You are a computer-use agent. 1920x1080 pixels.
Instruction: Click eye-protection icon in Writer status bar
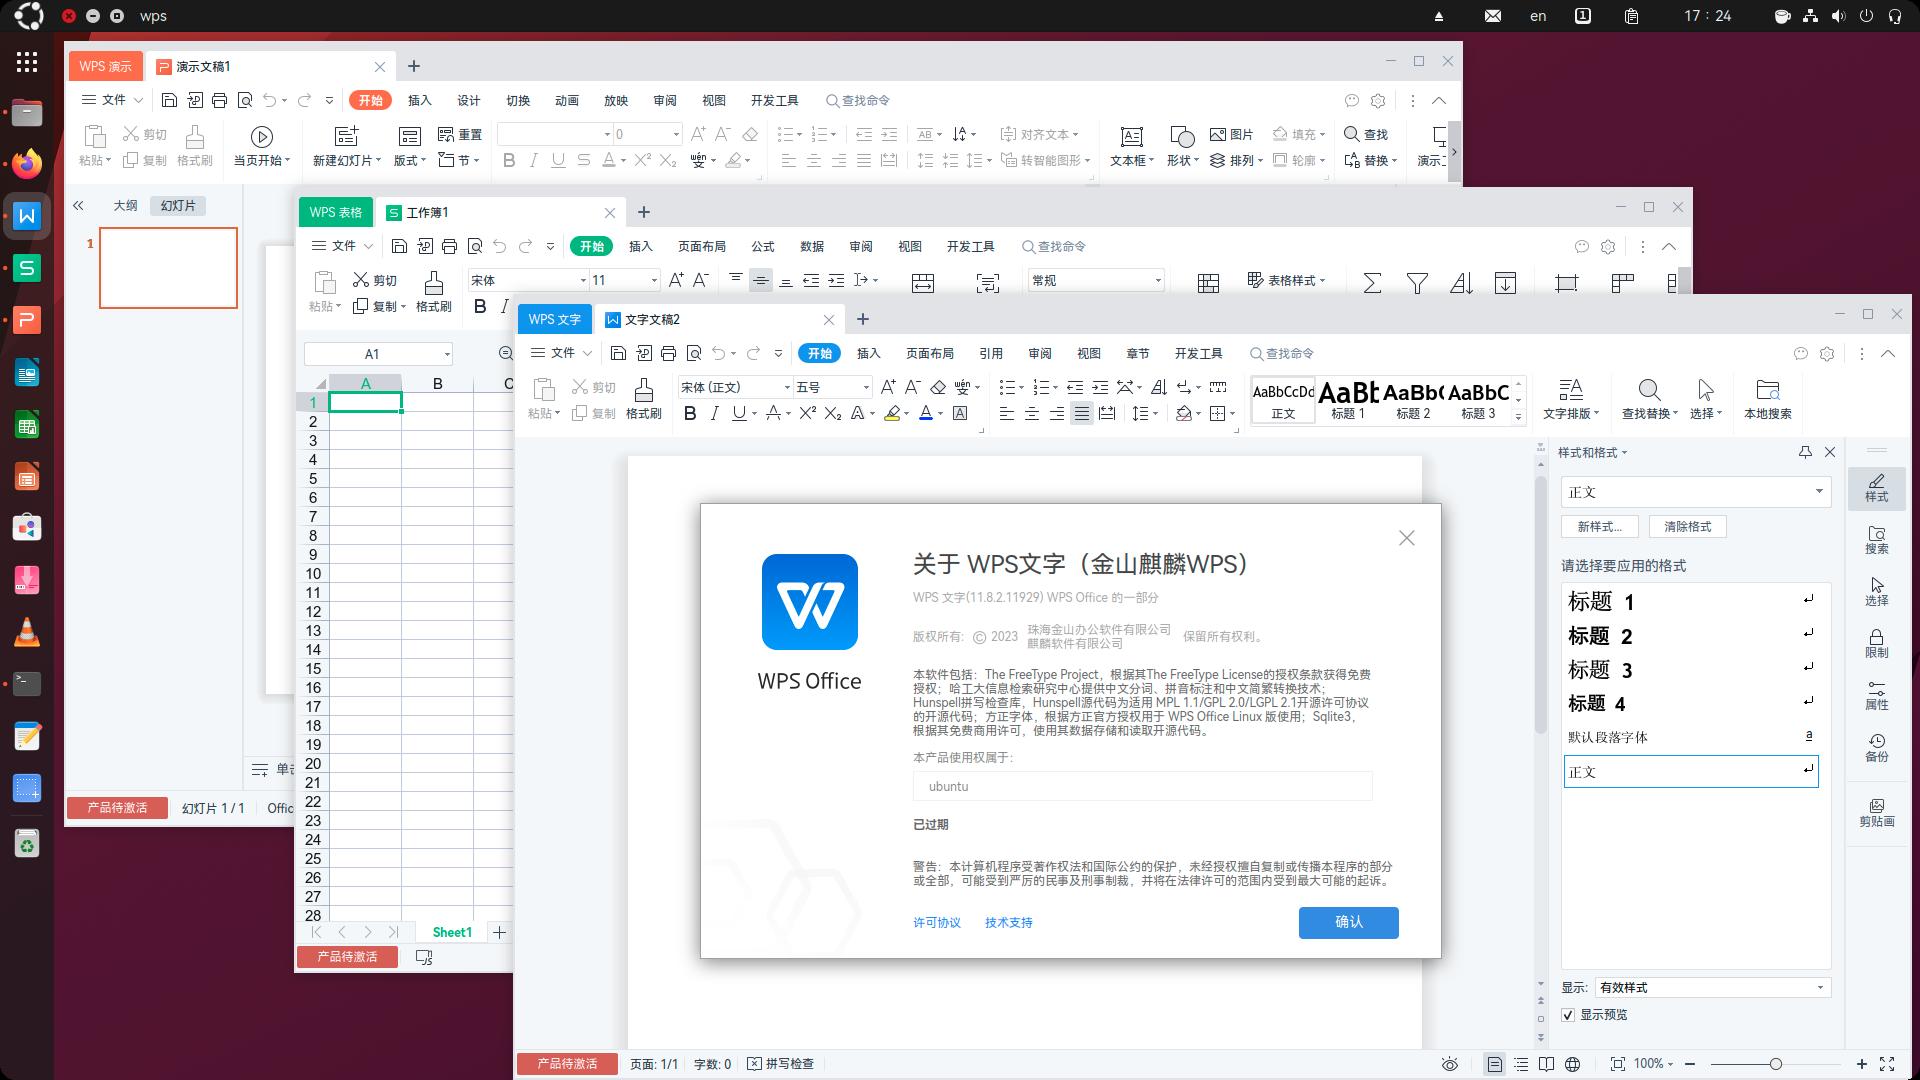[x=1450, y=1064]
